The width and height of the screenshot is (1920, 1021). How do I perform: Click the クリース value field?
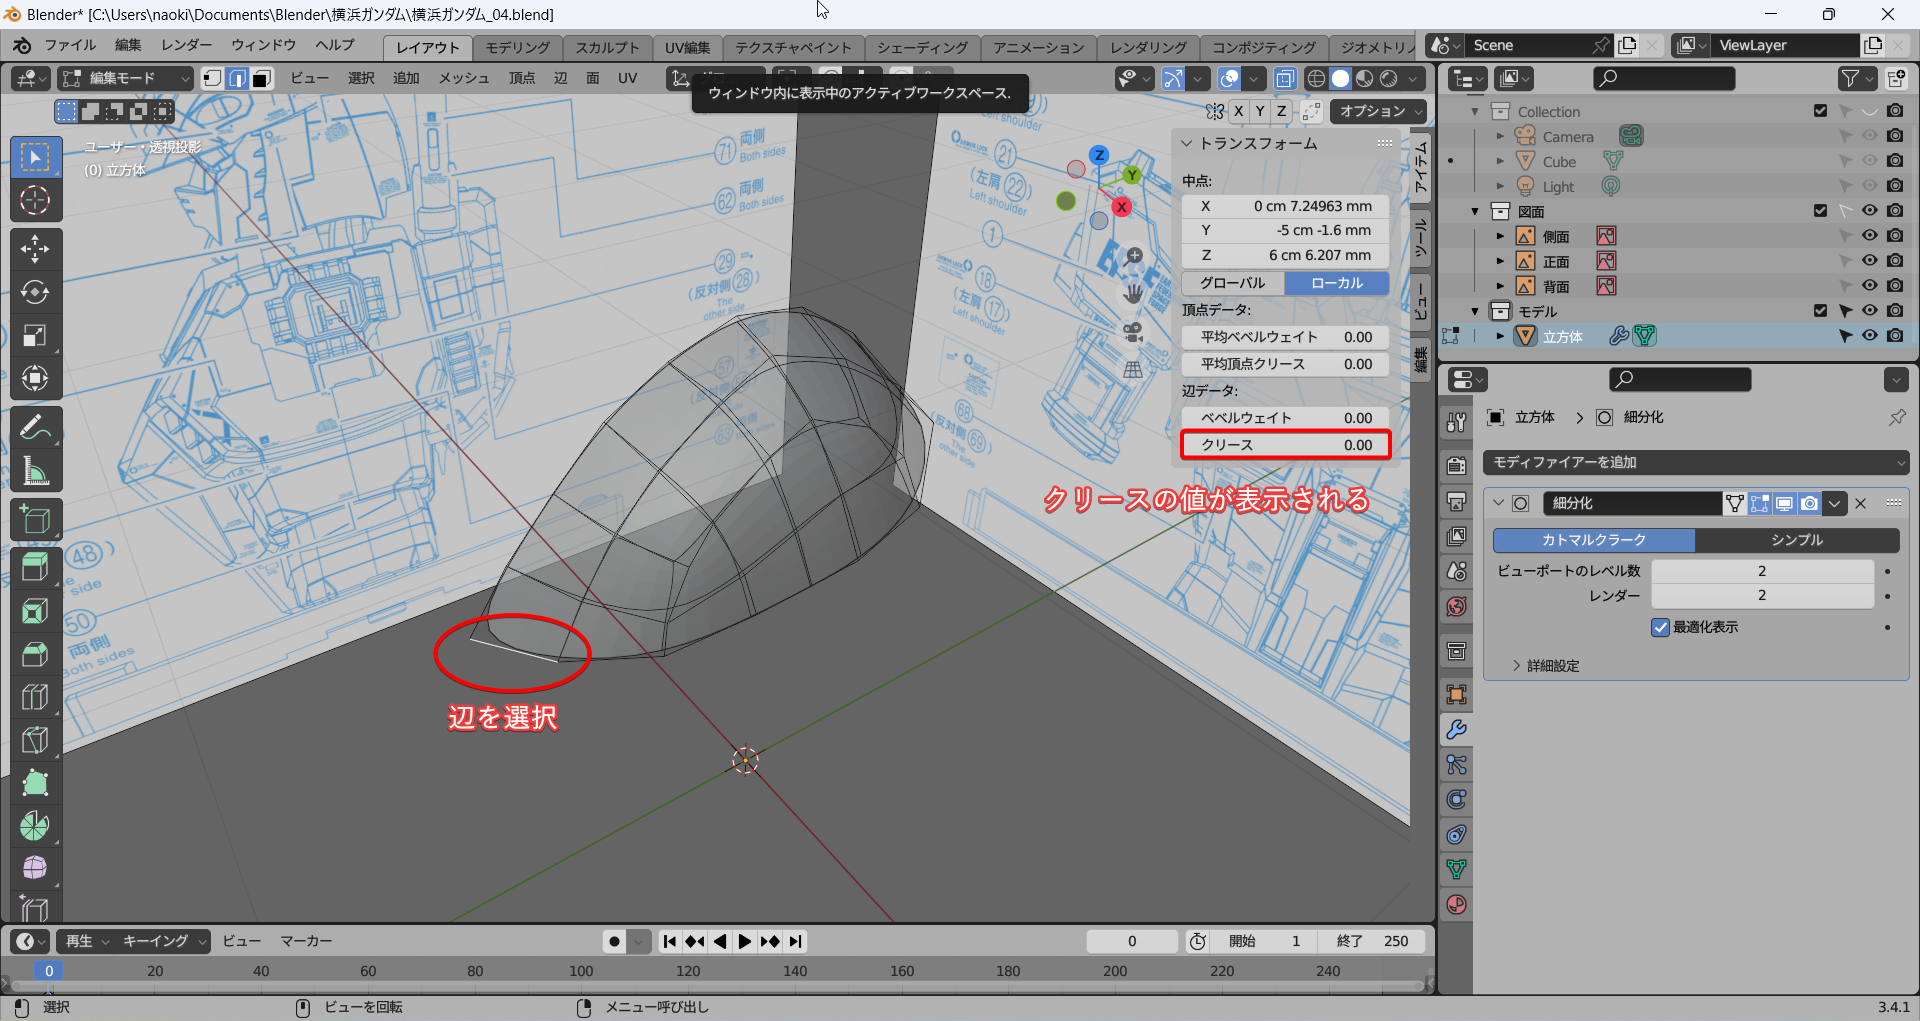1285,445
